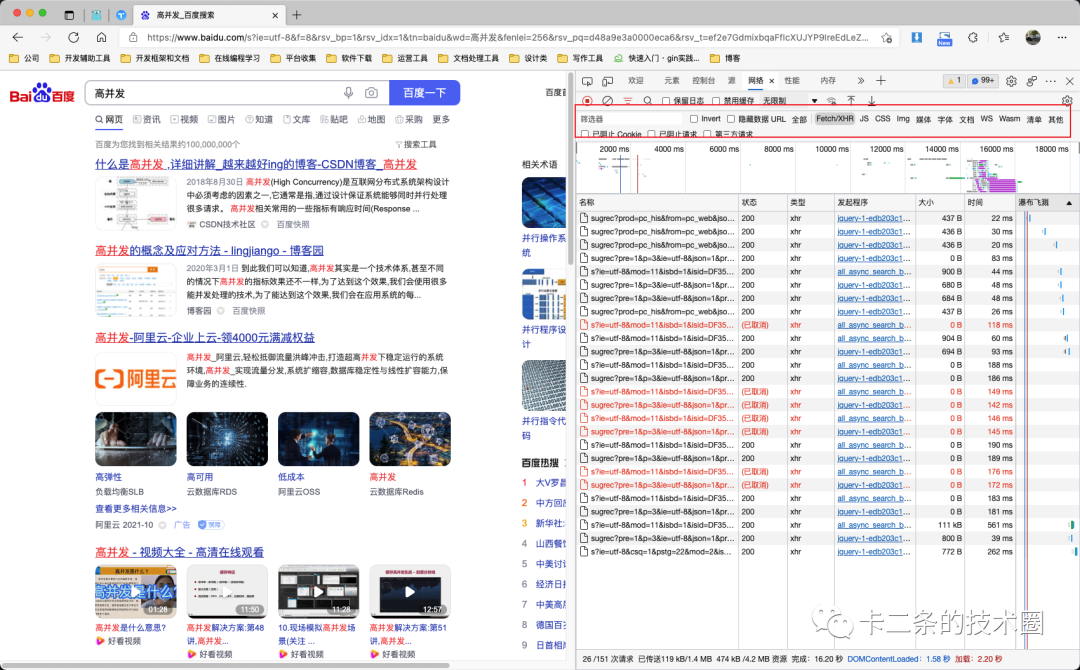Screen dimensions: 1080x670
Task: Open 查看更多相关信息 link
Action: click(x=136, y=509)
